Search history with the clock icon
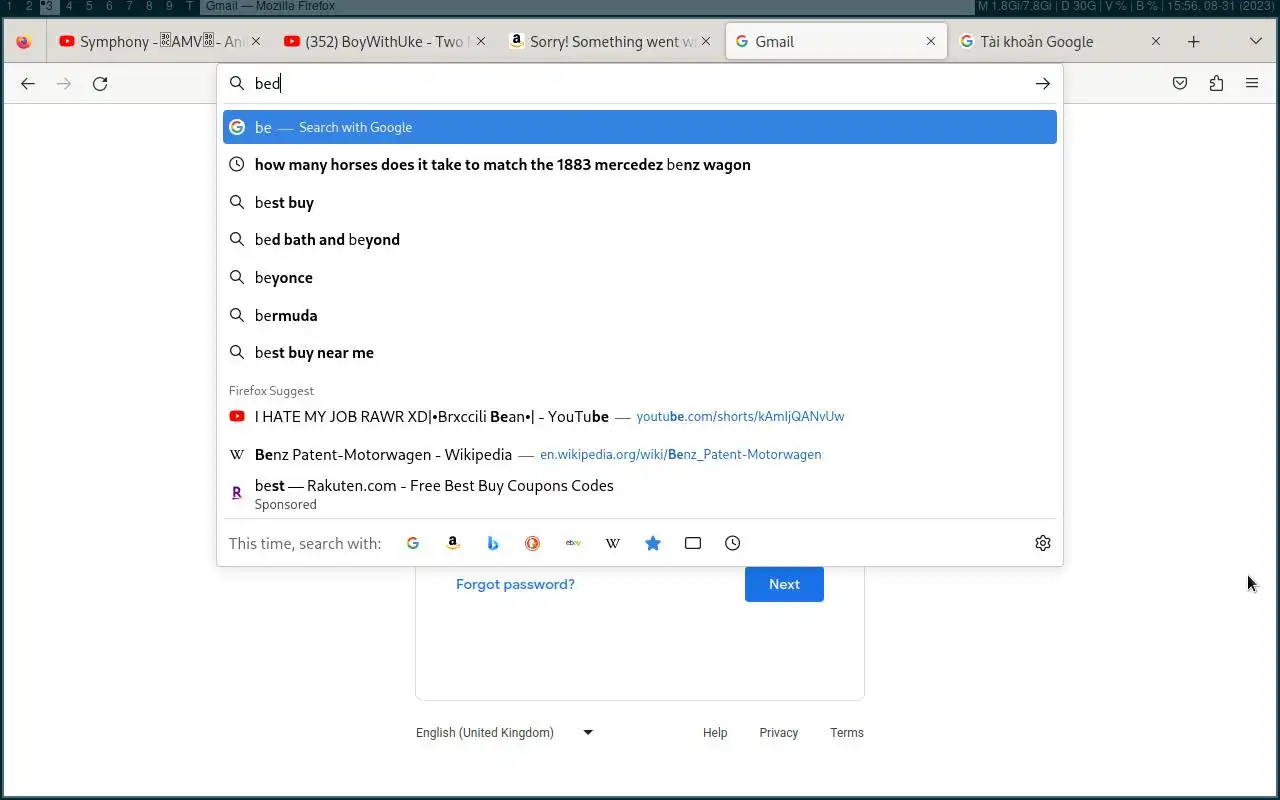Viewport: 1280px width, 800px height. [x=733, y=543]
